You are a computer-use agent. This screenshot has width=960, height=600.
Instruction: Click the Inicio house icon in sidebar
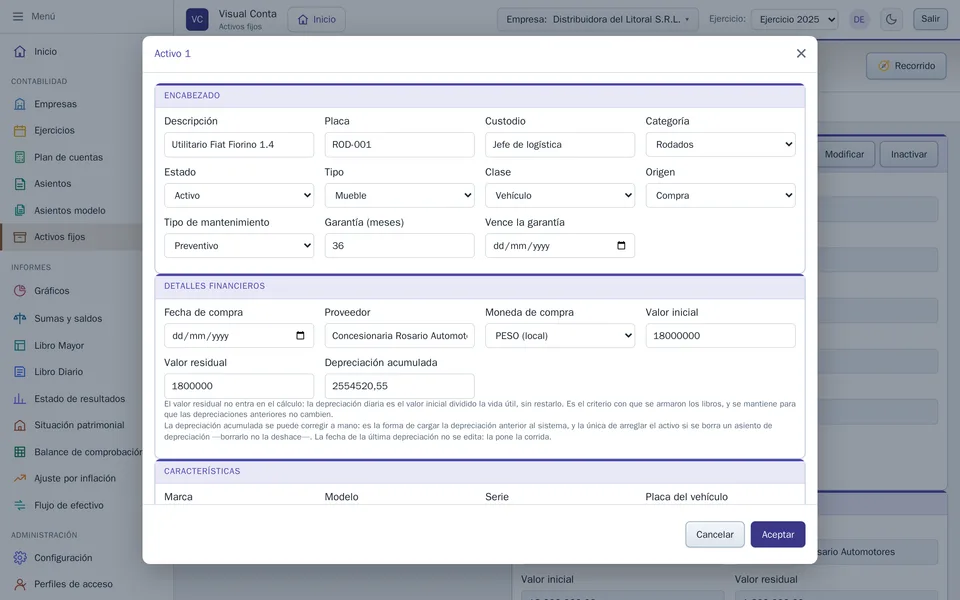(x=20, y=51)
